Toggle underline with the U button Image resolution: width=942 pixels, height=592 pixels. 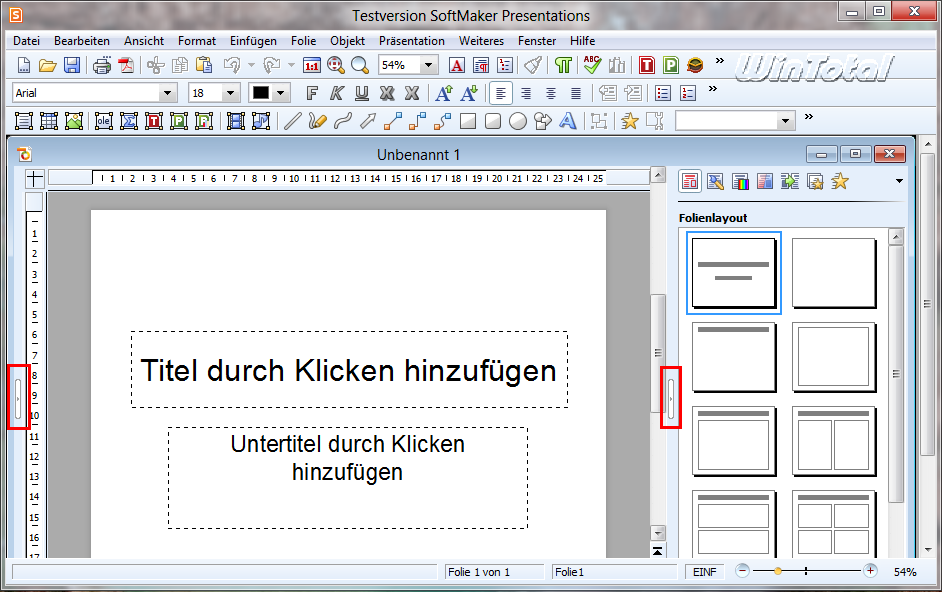[362, 93]
